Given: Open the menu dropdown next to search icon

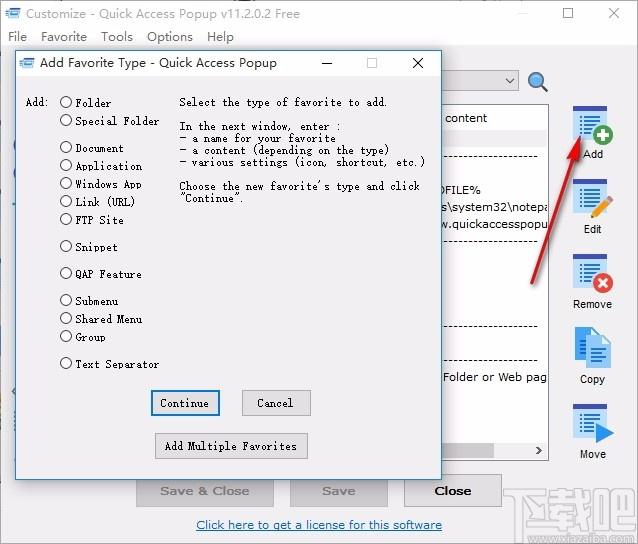Looking at the screenshot, I should pos(510,81).
